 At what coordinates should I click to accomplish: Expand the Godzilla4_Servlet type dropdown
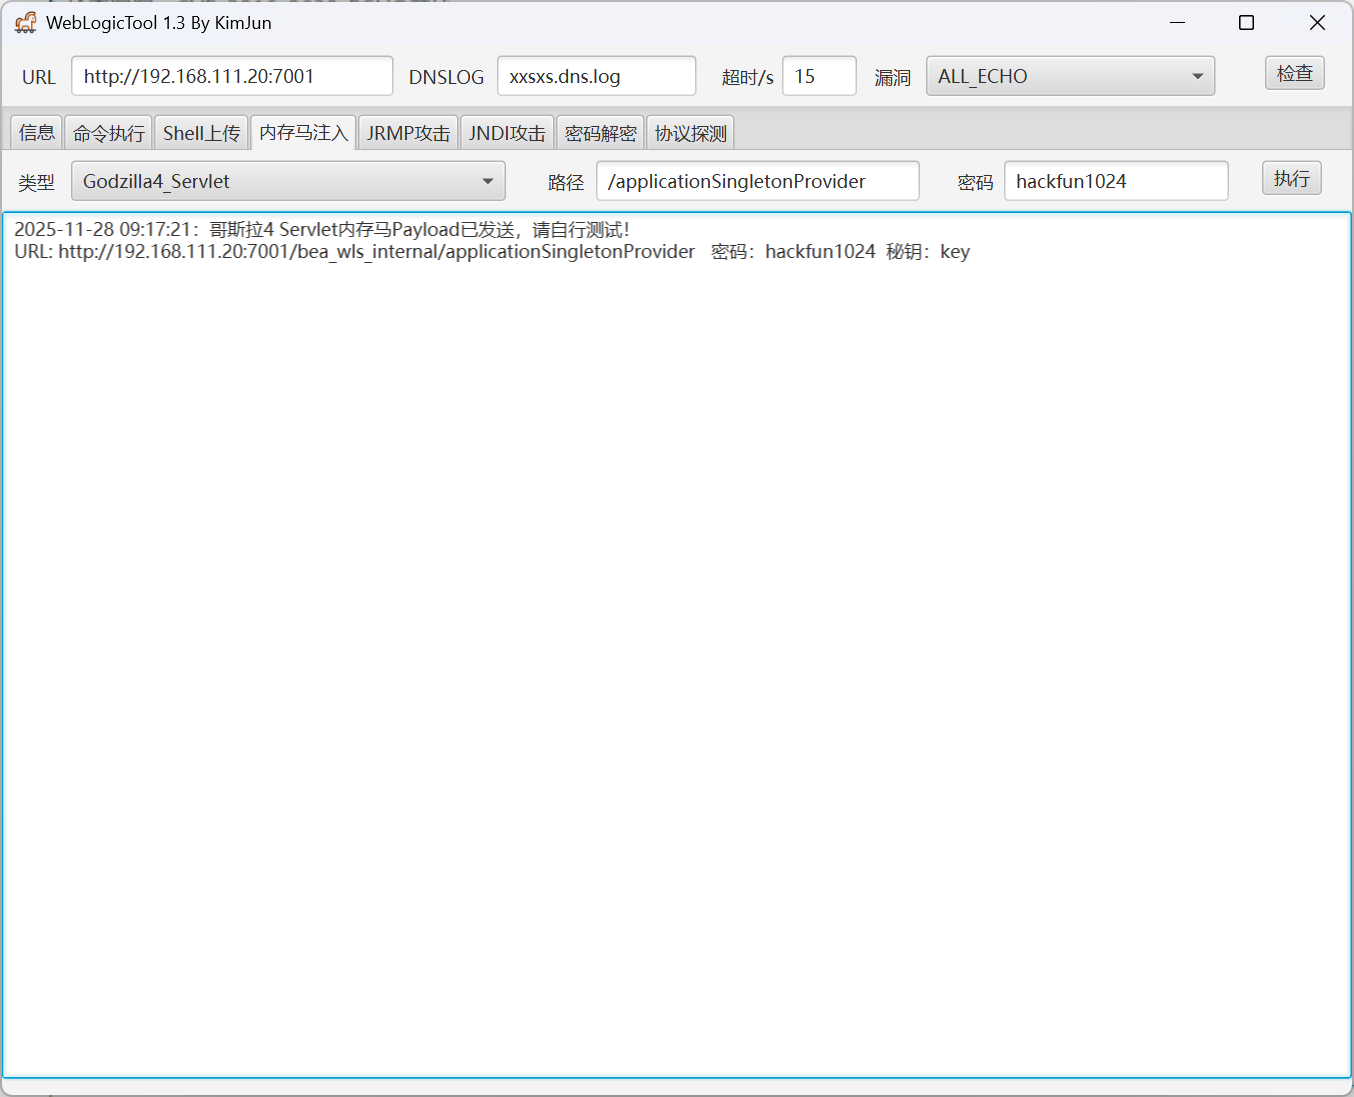(288, 181)
